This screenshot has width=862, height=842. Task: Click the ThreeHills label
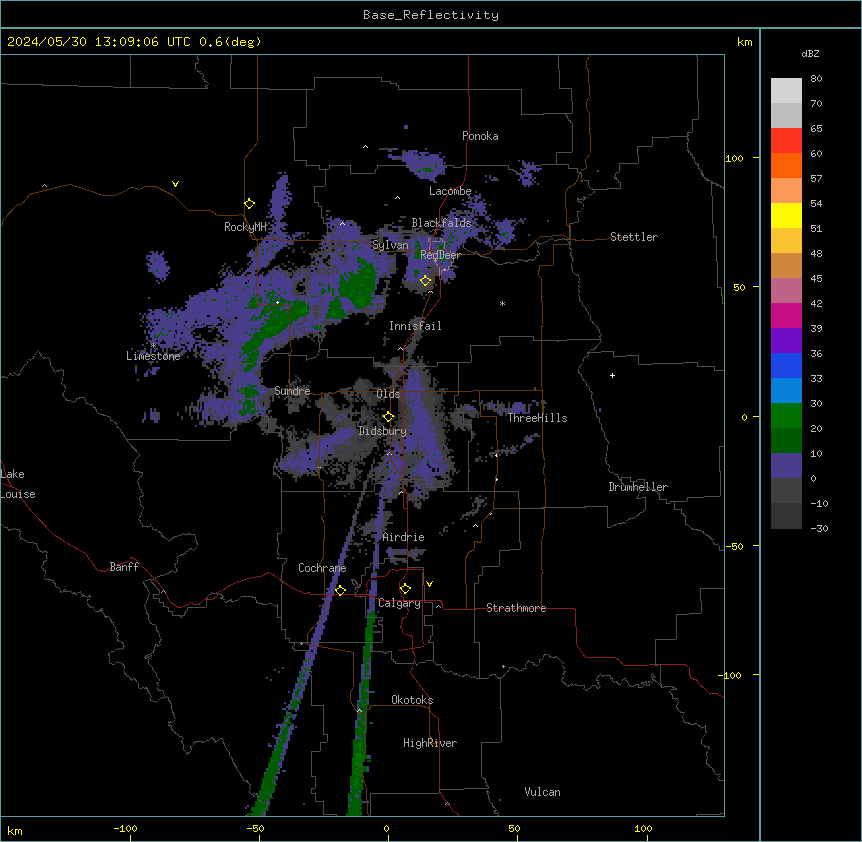537,418
